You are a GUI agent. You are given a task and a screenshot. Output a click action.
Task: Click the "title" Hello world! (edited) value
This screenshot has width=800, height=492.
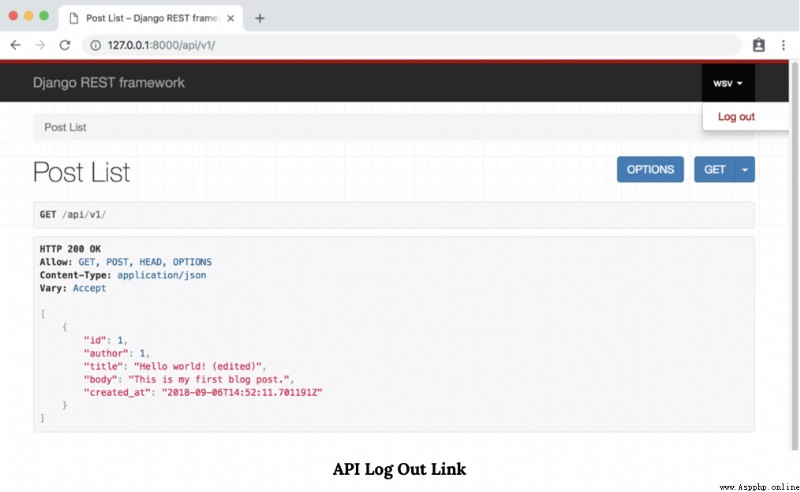click(198, 366)
